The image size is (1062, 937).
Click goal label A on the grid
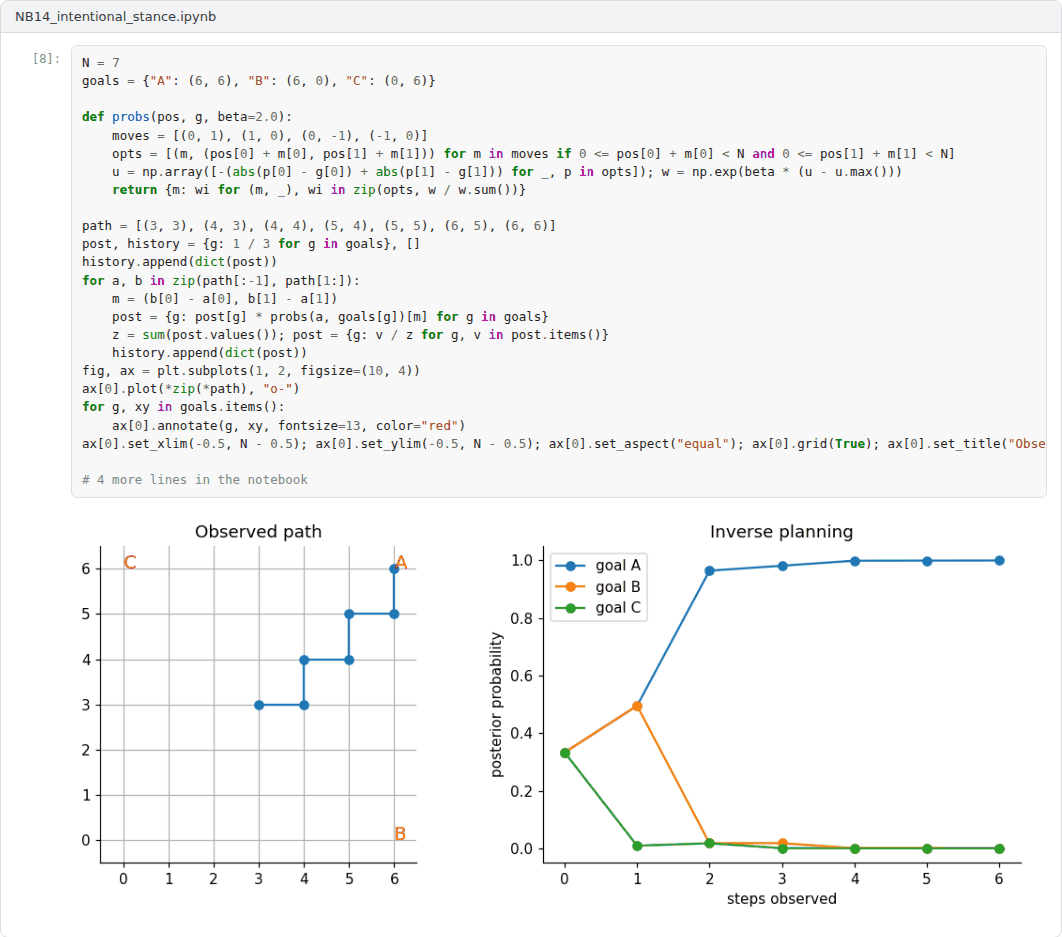pos(401,562)
